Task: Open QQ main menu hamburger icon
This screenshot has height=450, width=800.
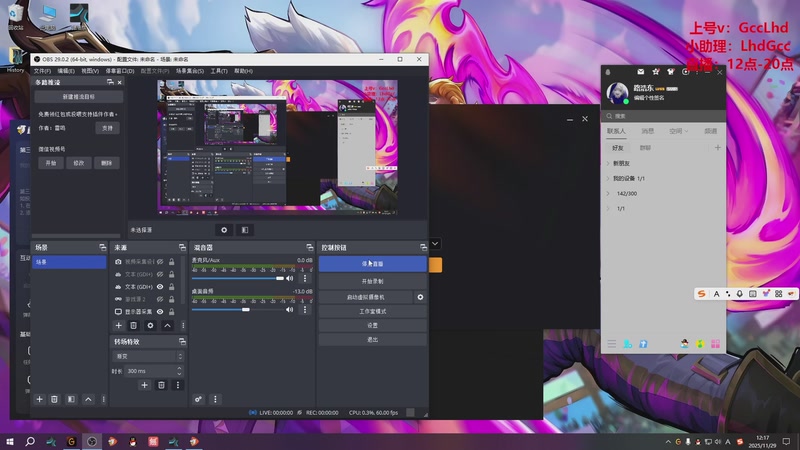Action: pos(612,344)
